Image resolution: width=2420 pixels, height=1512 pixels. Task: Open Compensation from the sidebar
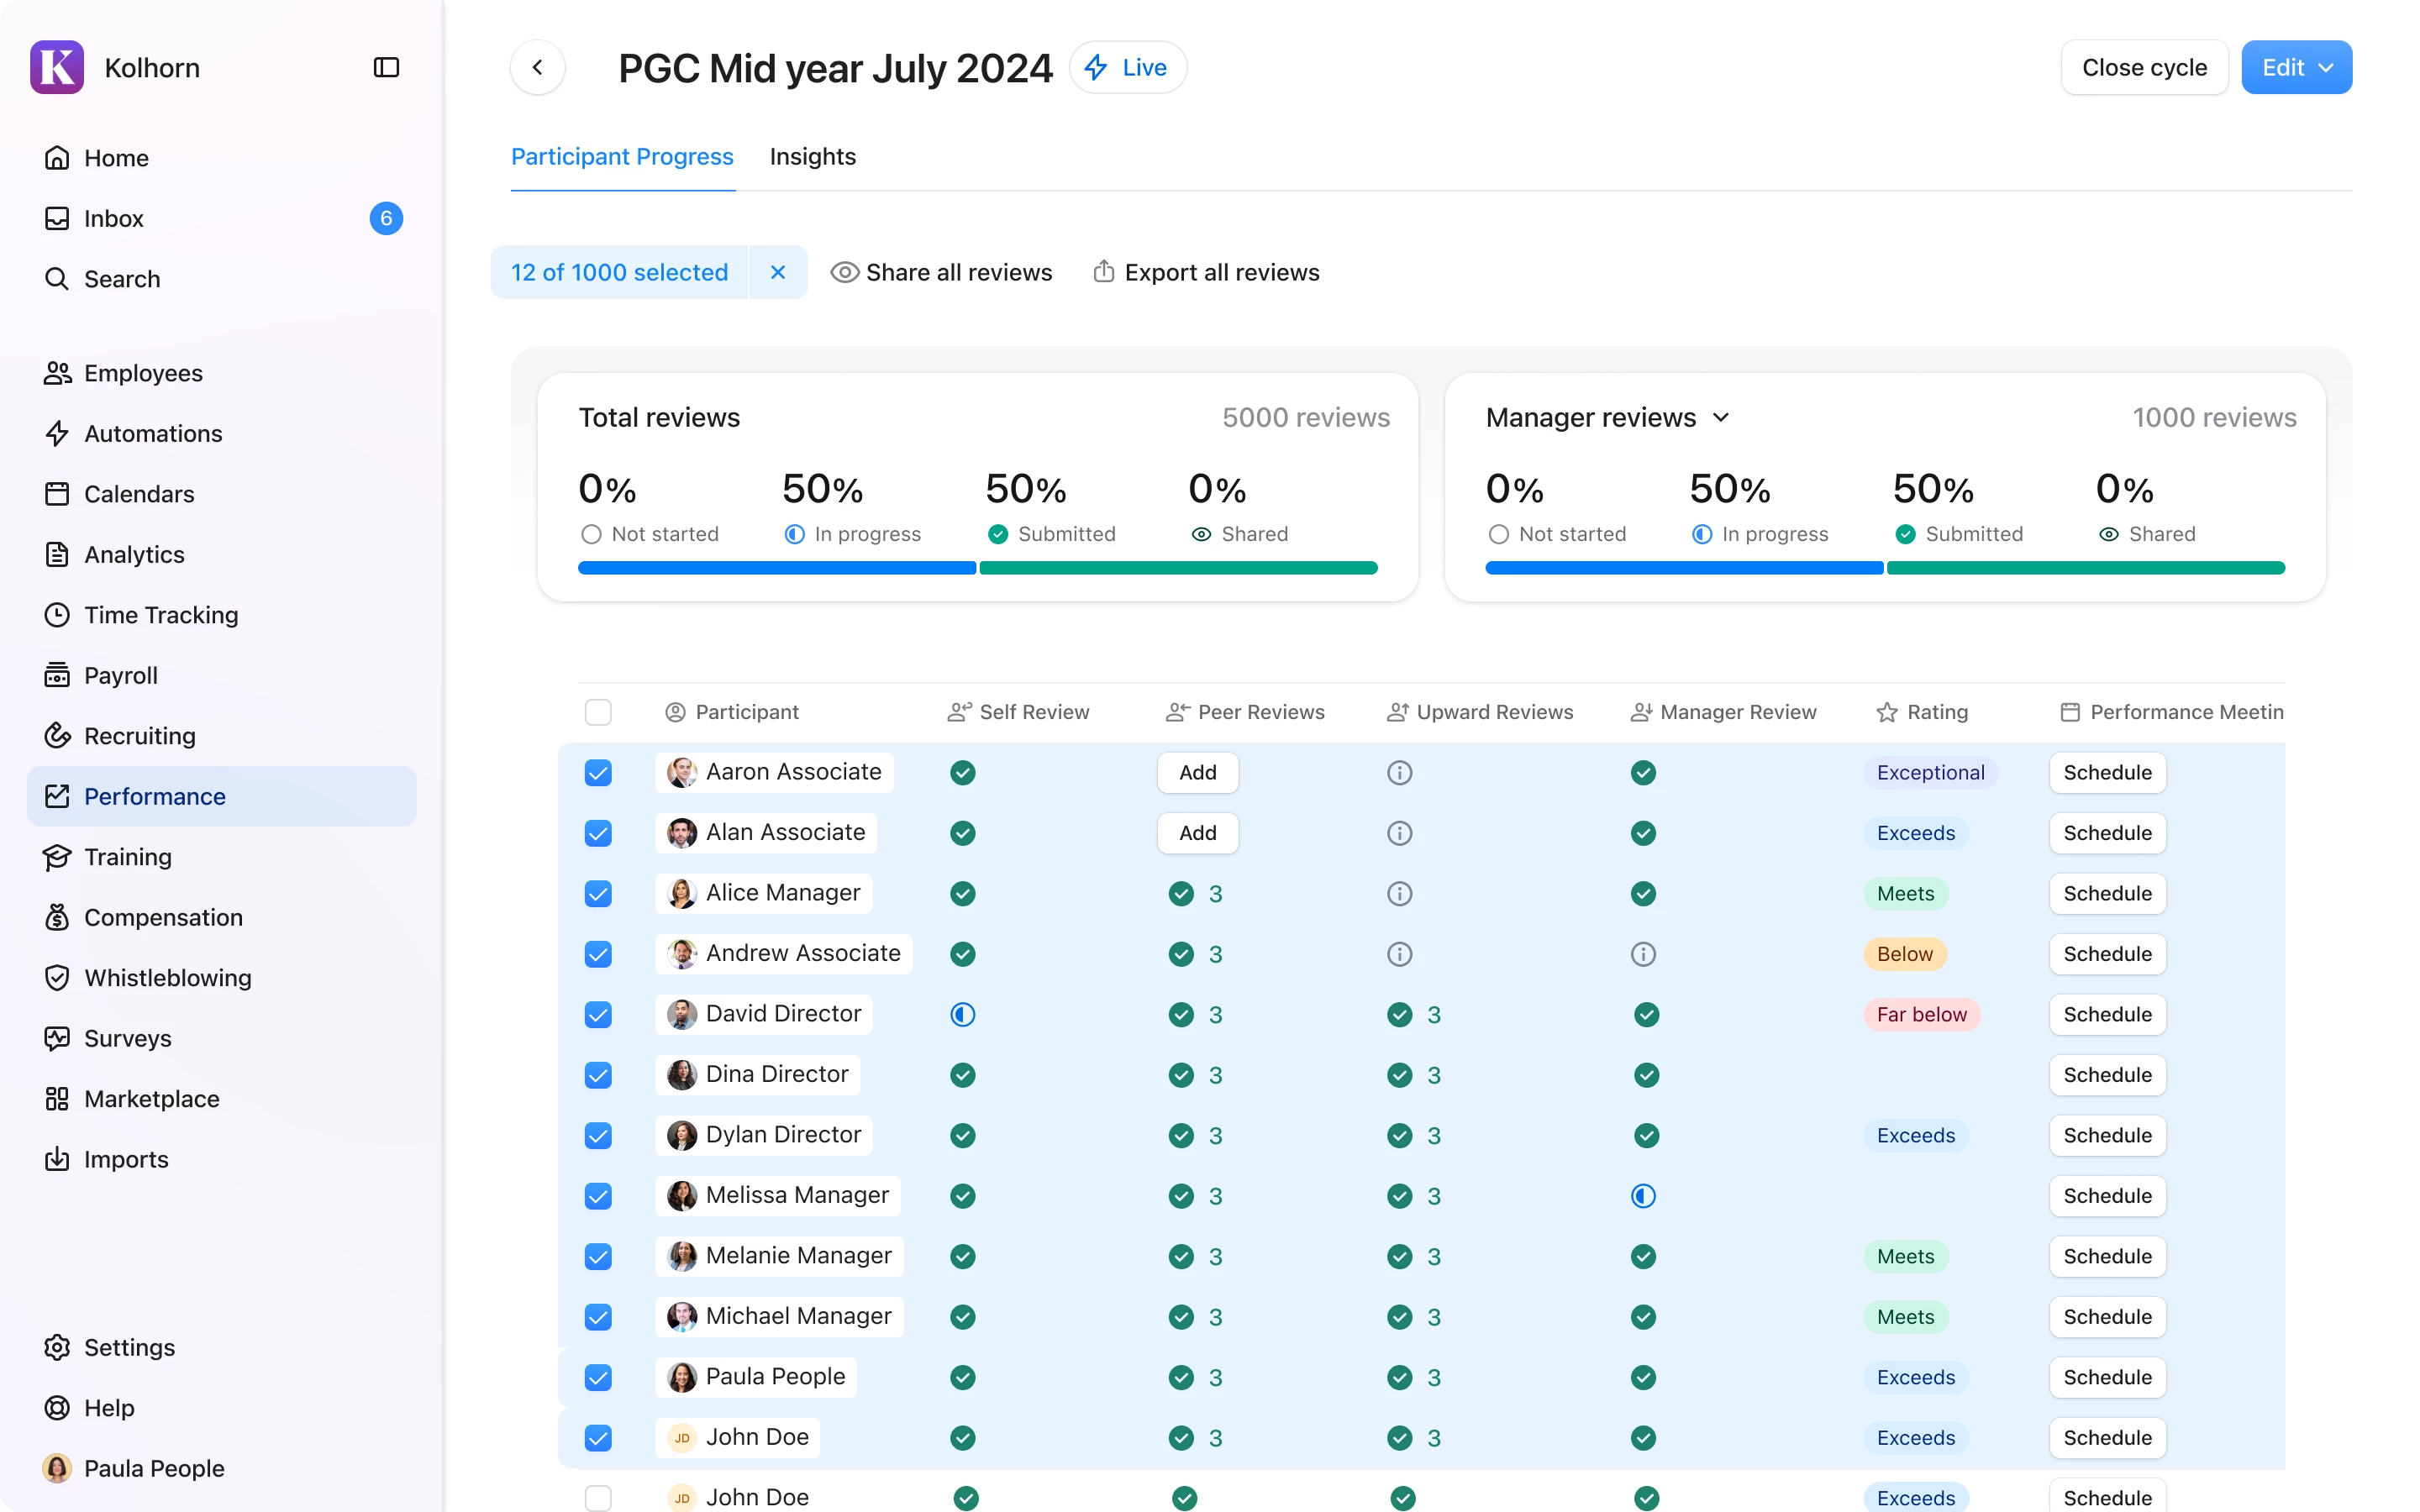[163, 917]
